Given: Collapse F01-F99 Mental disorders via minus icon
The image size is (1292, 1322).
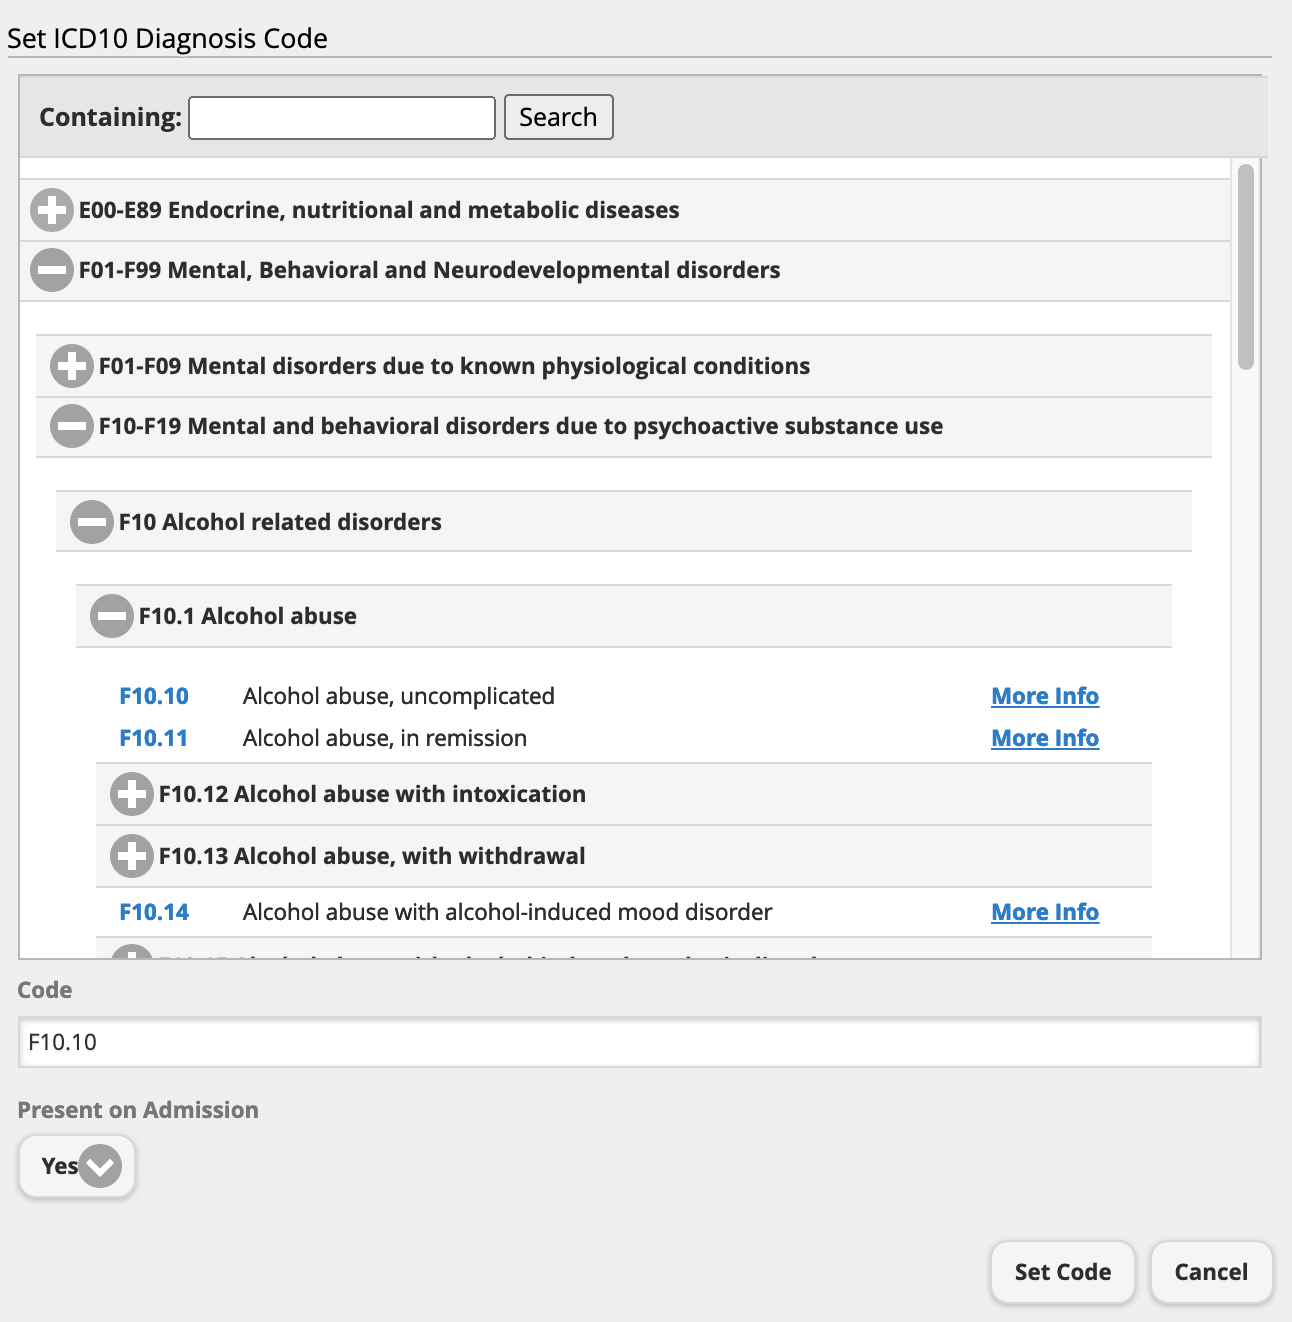Looking at the screenshot, I should [51, 270].
